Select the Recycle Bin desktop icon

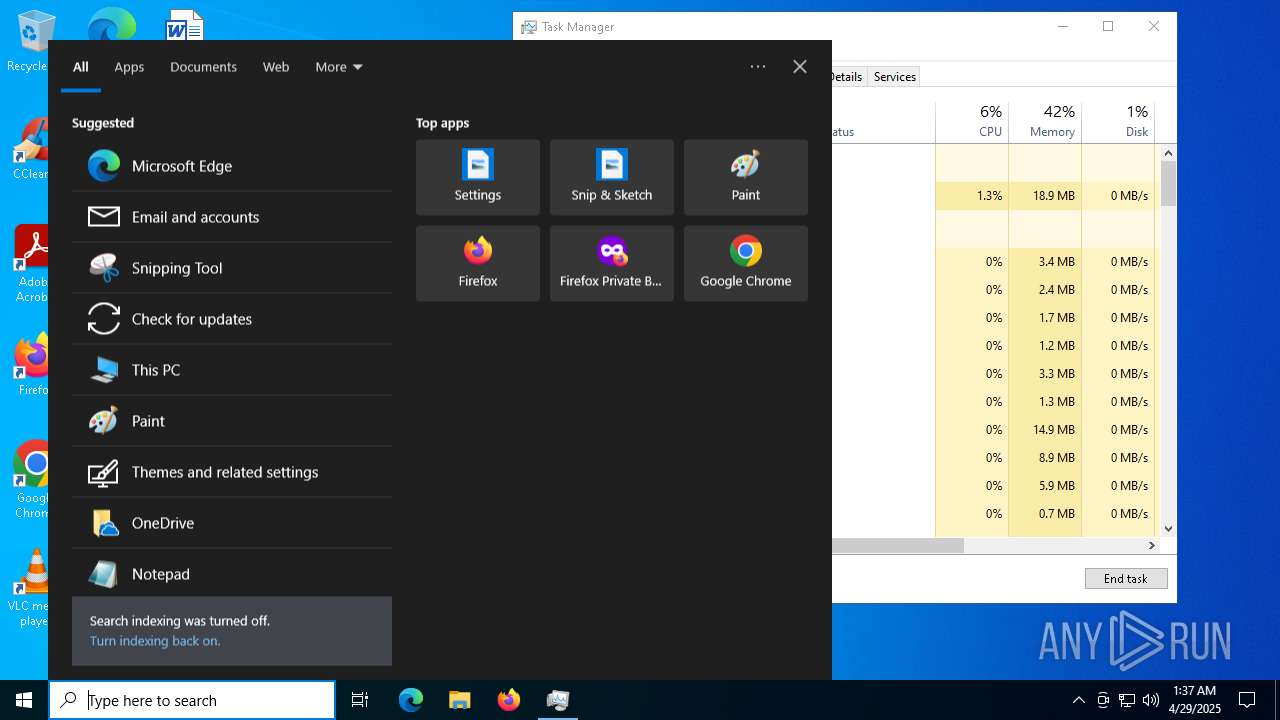28,42
